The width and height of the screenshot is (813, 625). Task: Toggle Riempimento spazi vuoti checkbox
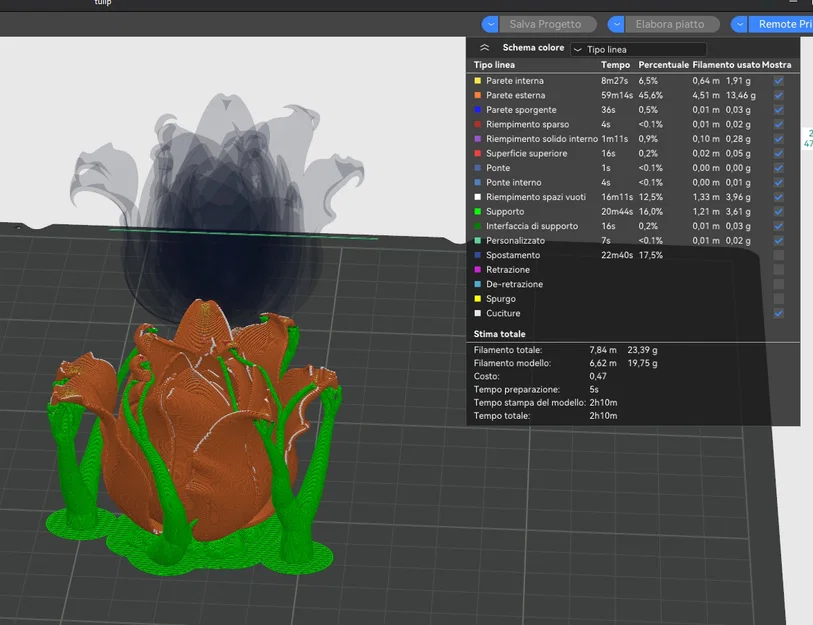tap(778, 197)
